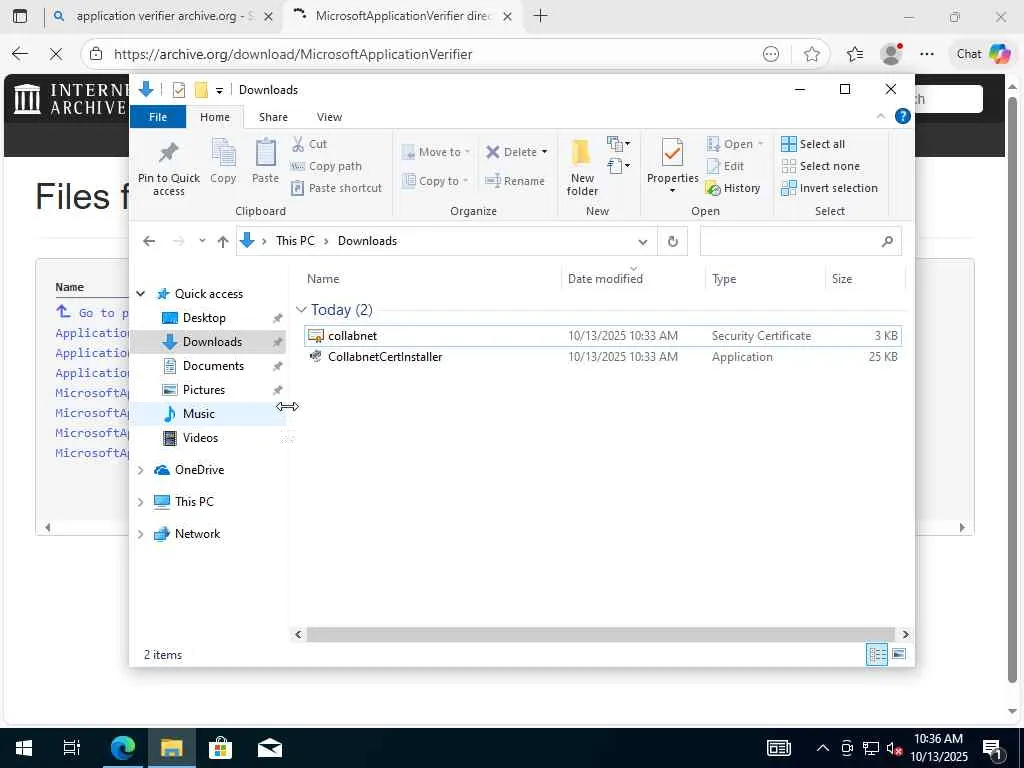Click the Cut scissors command
This screenshot has width=1024, height=768.
click(309, 144)
